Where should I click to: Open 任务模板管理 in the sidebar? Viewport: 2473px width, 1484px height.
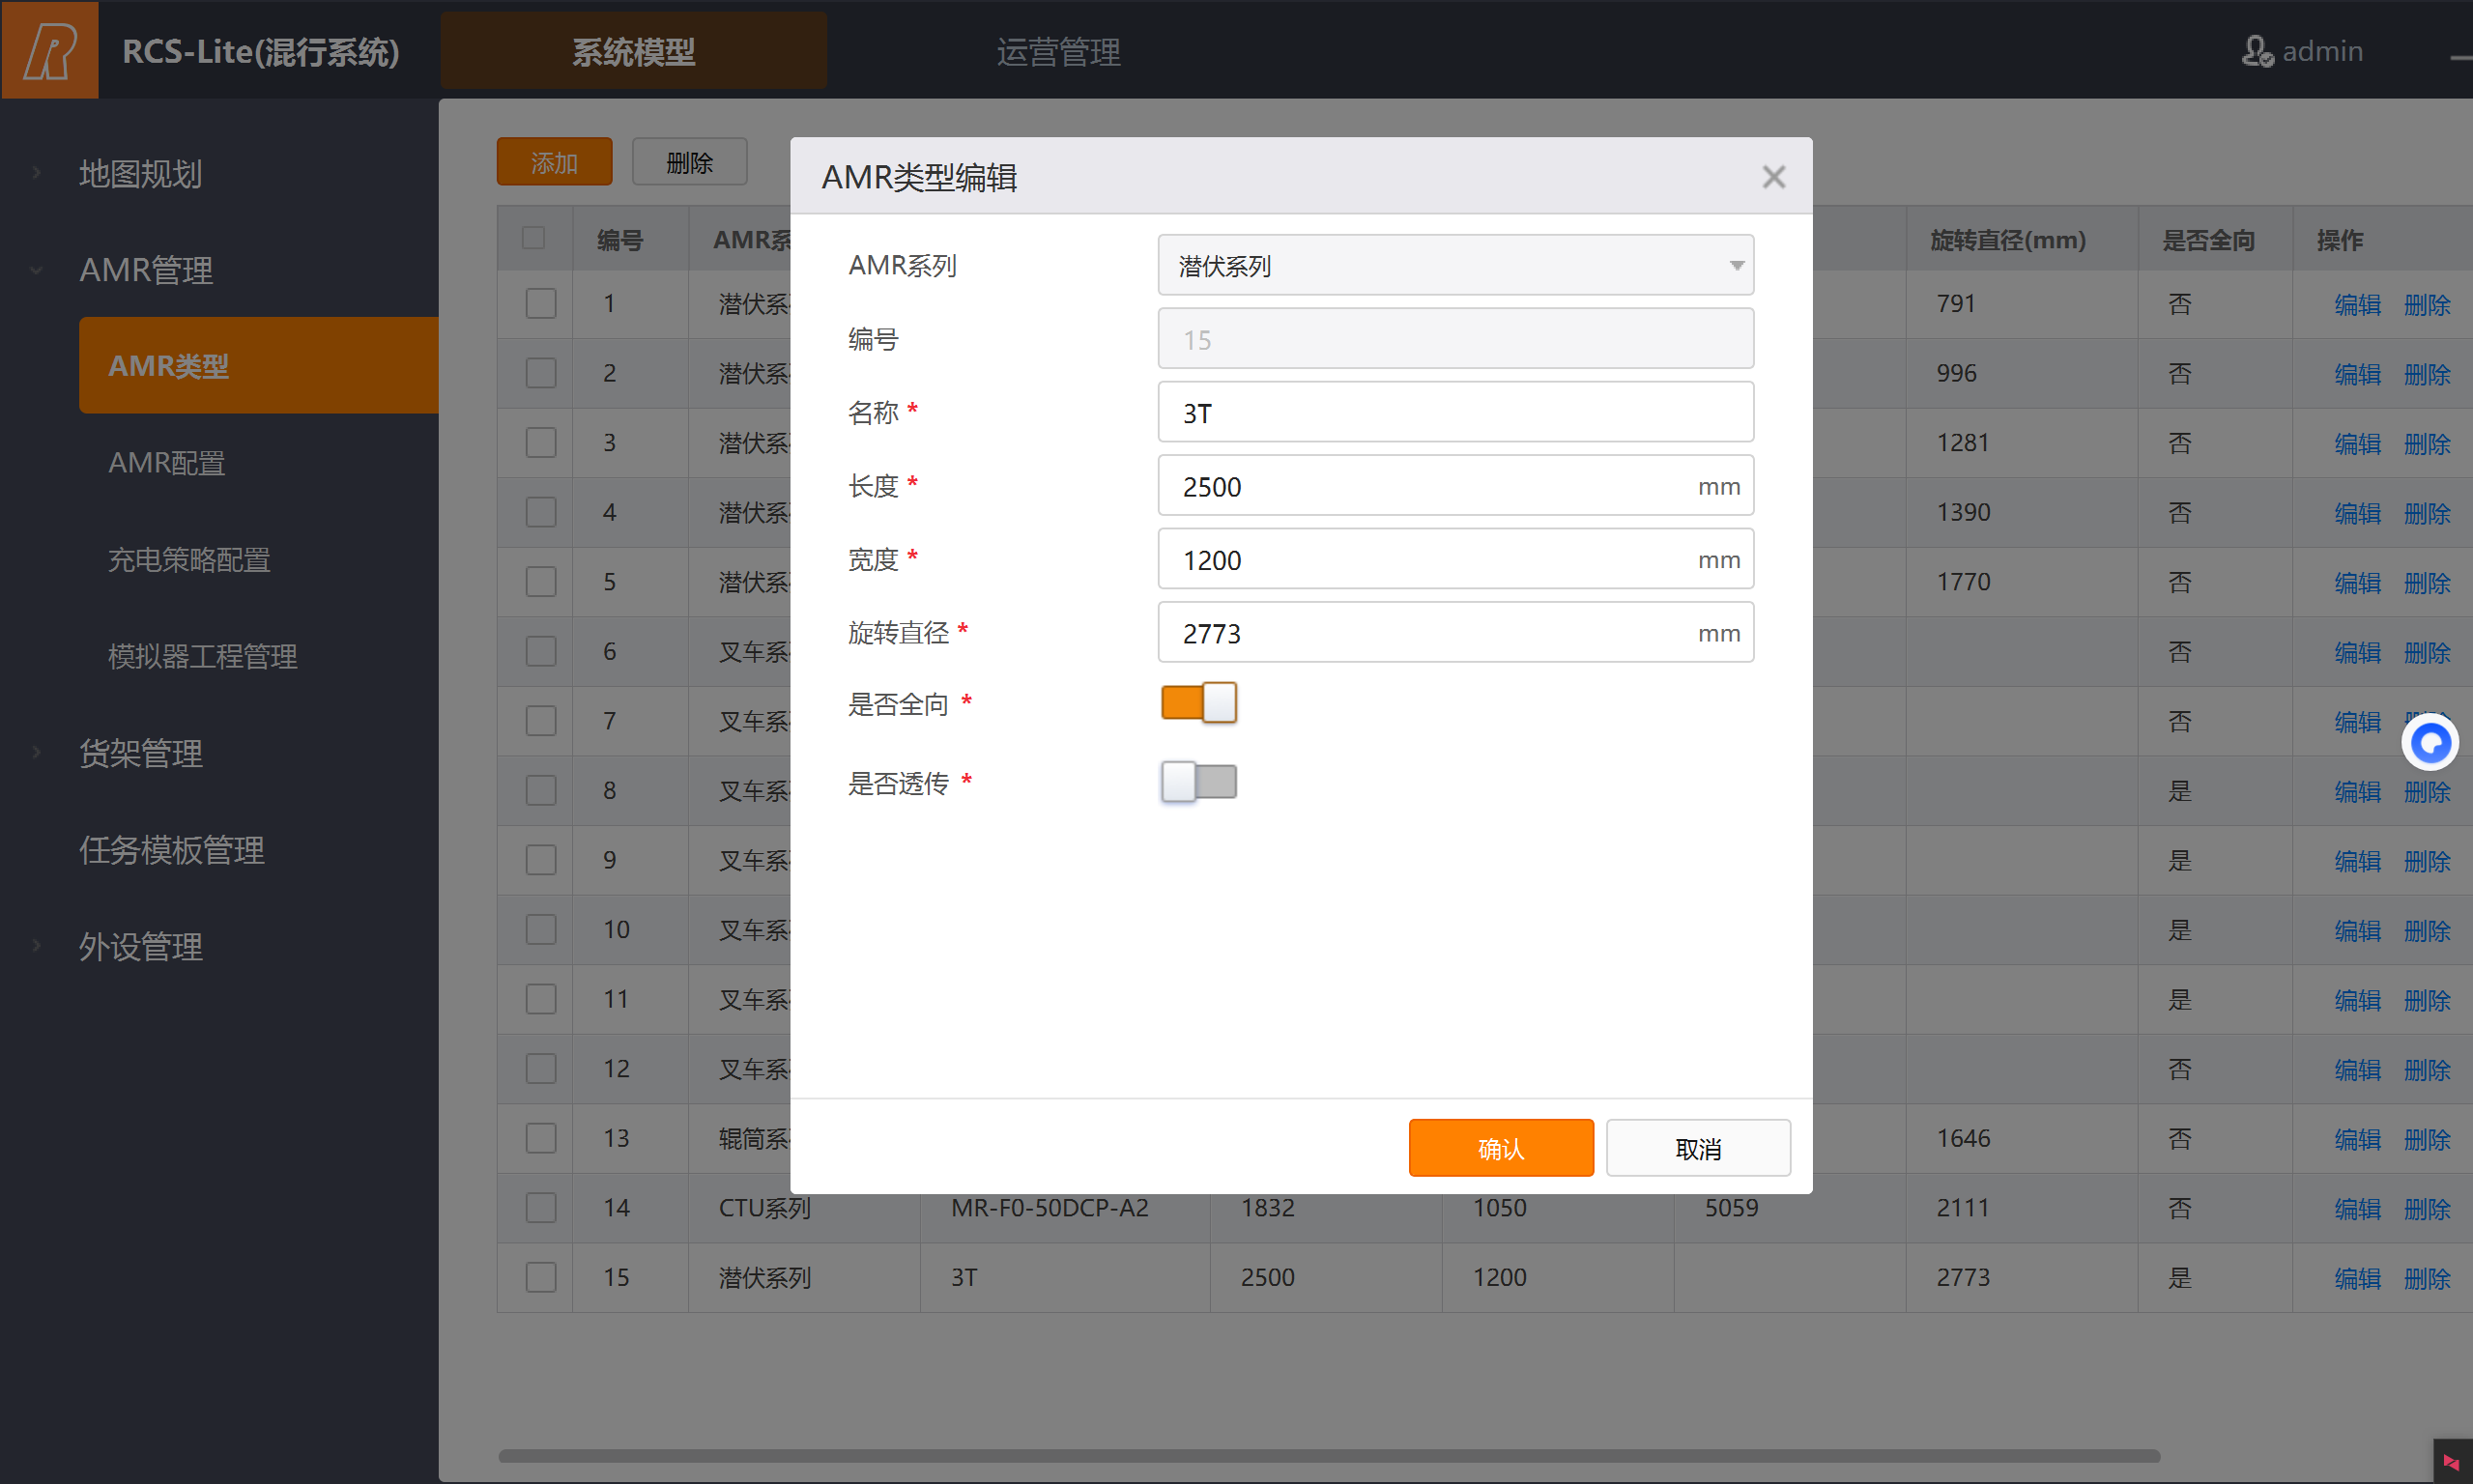(171, 849)
